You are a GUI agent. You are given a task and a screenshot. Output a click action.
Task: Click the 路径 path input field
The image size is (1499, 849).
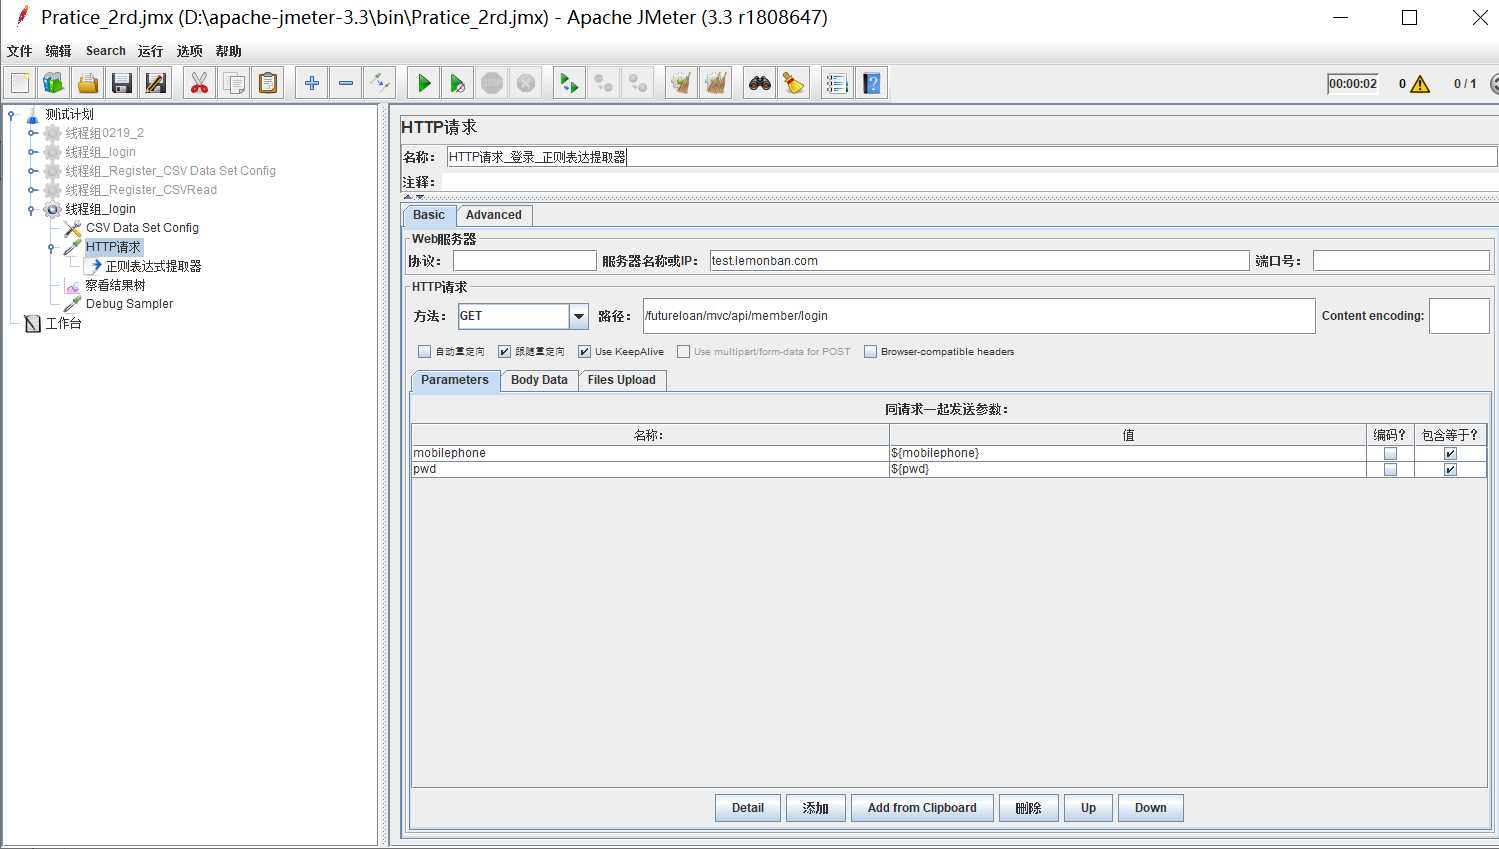pos(979,316)
